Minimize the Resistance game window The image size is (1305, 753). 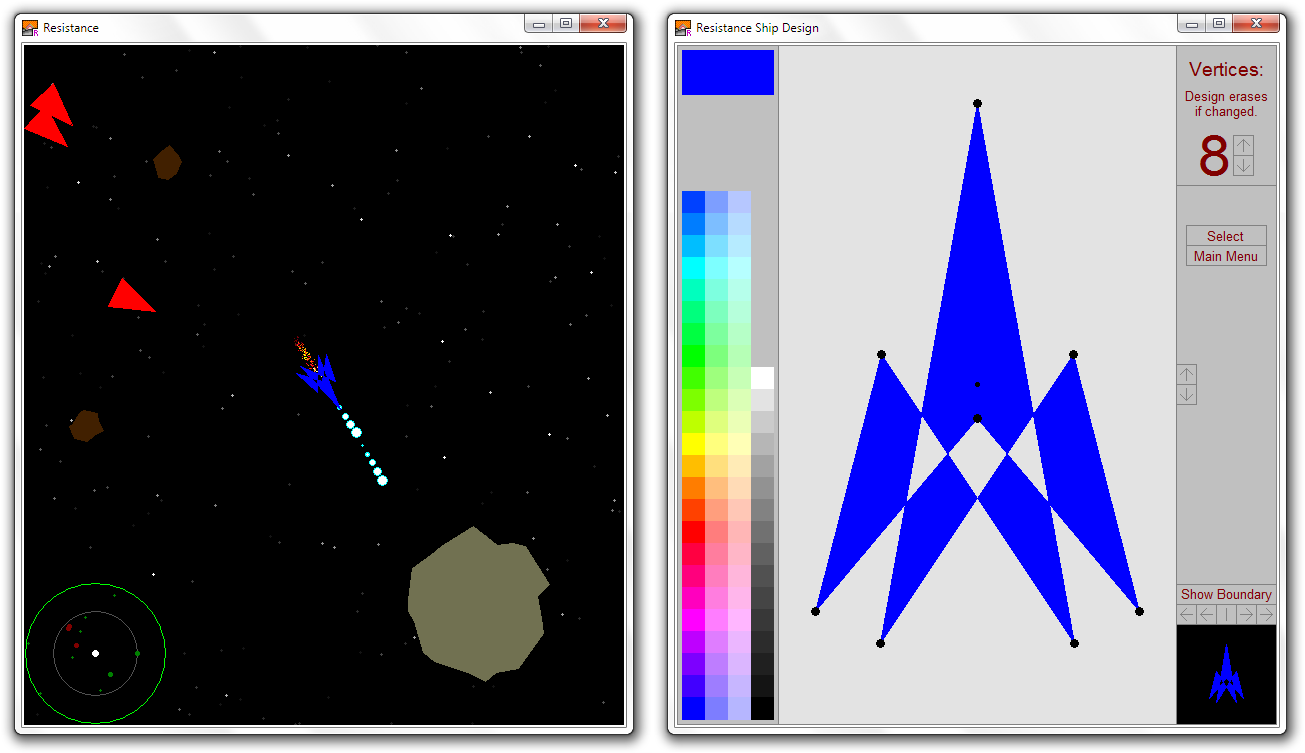pyautogui.click(x=539, y=24)
